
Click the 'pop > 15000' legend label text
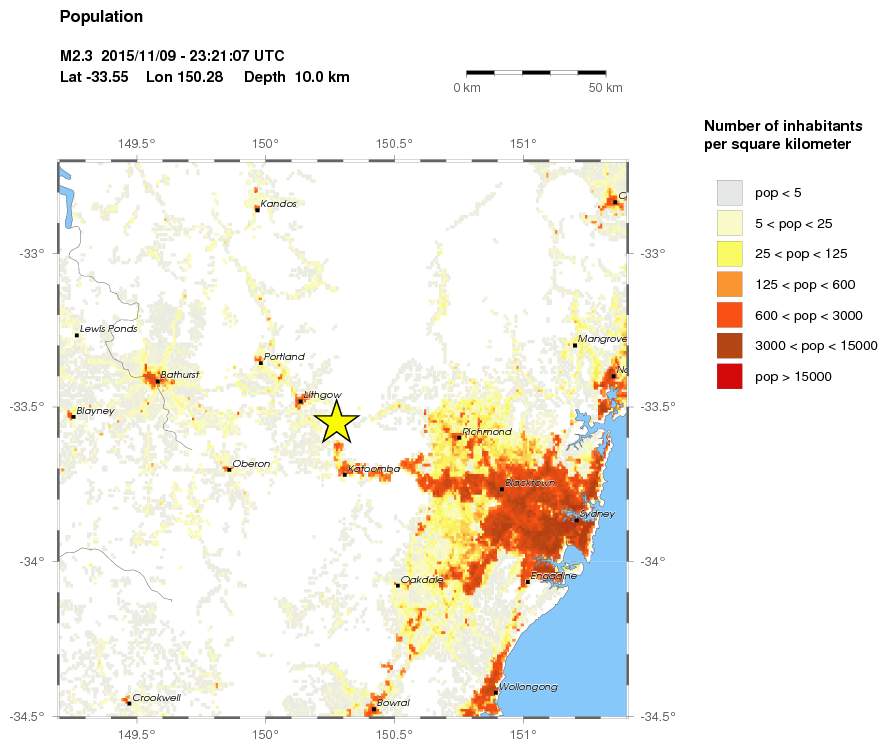(x=793, y=377)
